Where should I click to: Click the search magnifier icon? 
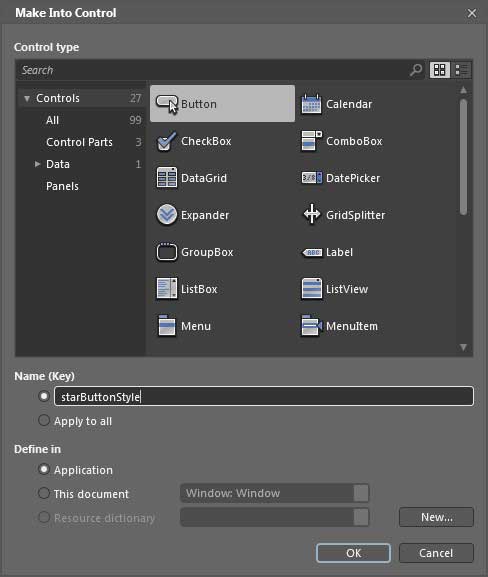416,70
